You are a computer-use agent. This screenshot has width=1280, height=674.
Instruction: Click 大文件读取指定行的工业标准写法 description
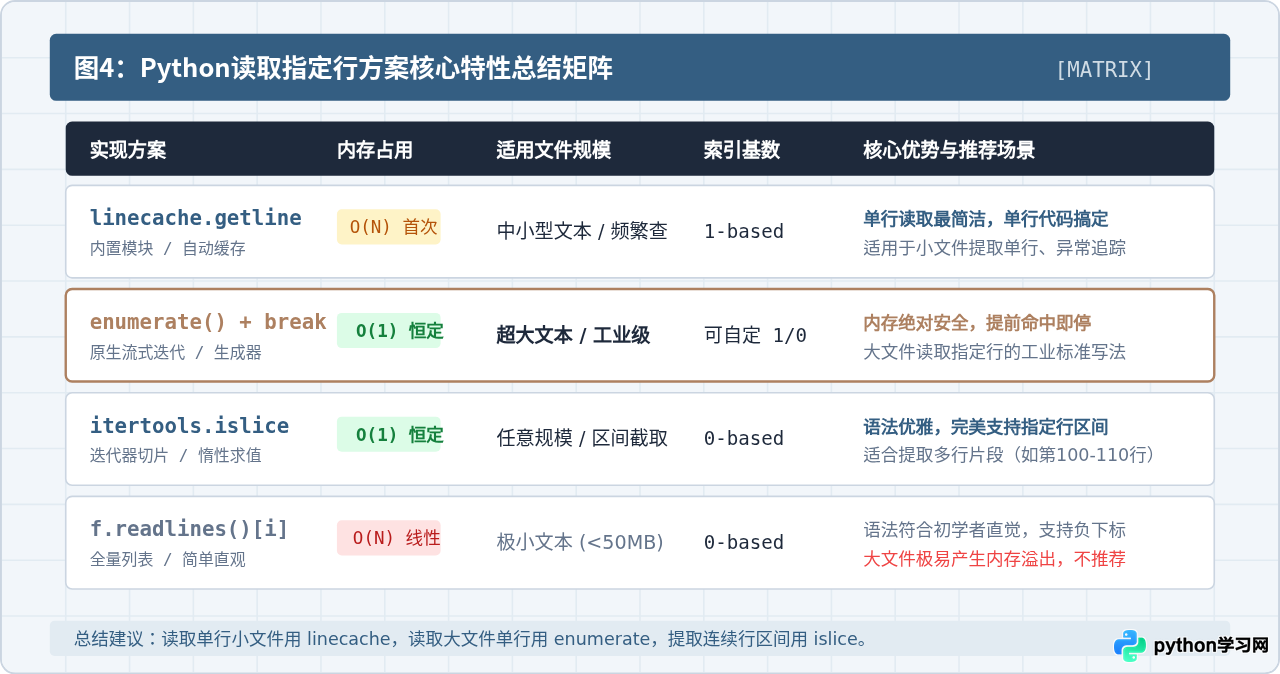click(x=994, y=351)
